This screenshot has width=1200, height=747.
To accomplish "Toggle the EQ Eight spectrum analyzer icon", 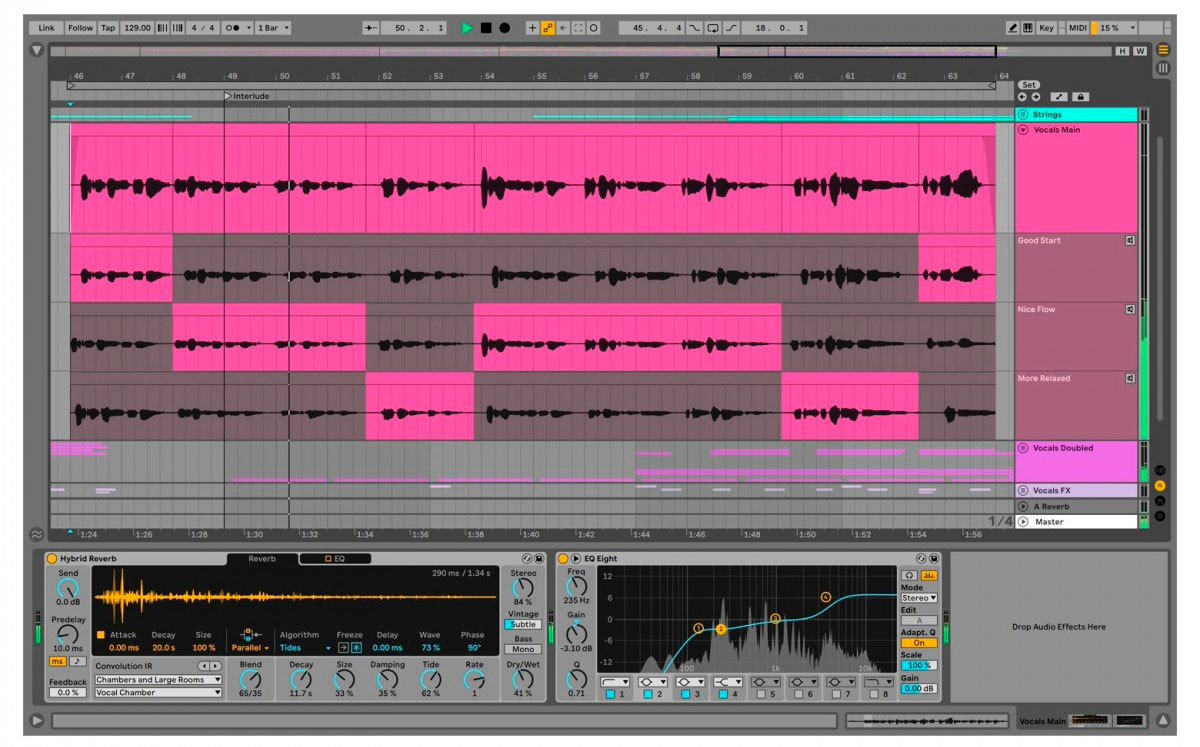I will pyautogui.click(x=929, y=575).
